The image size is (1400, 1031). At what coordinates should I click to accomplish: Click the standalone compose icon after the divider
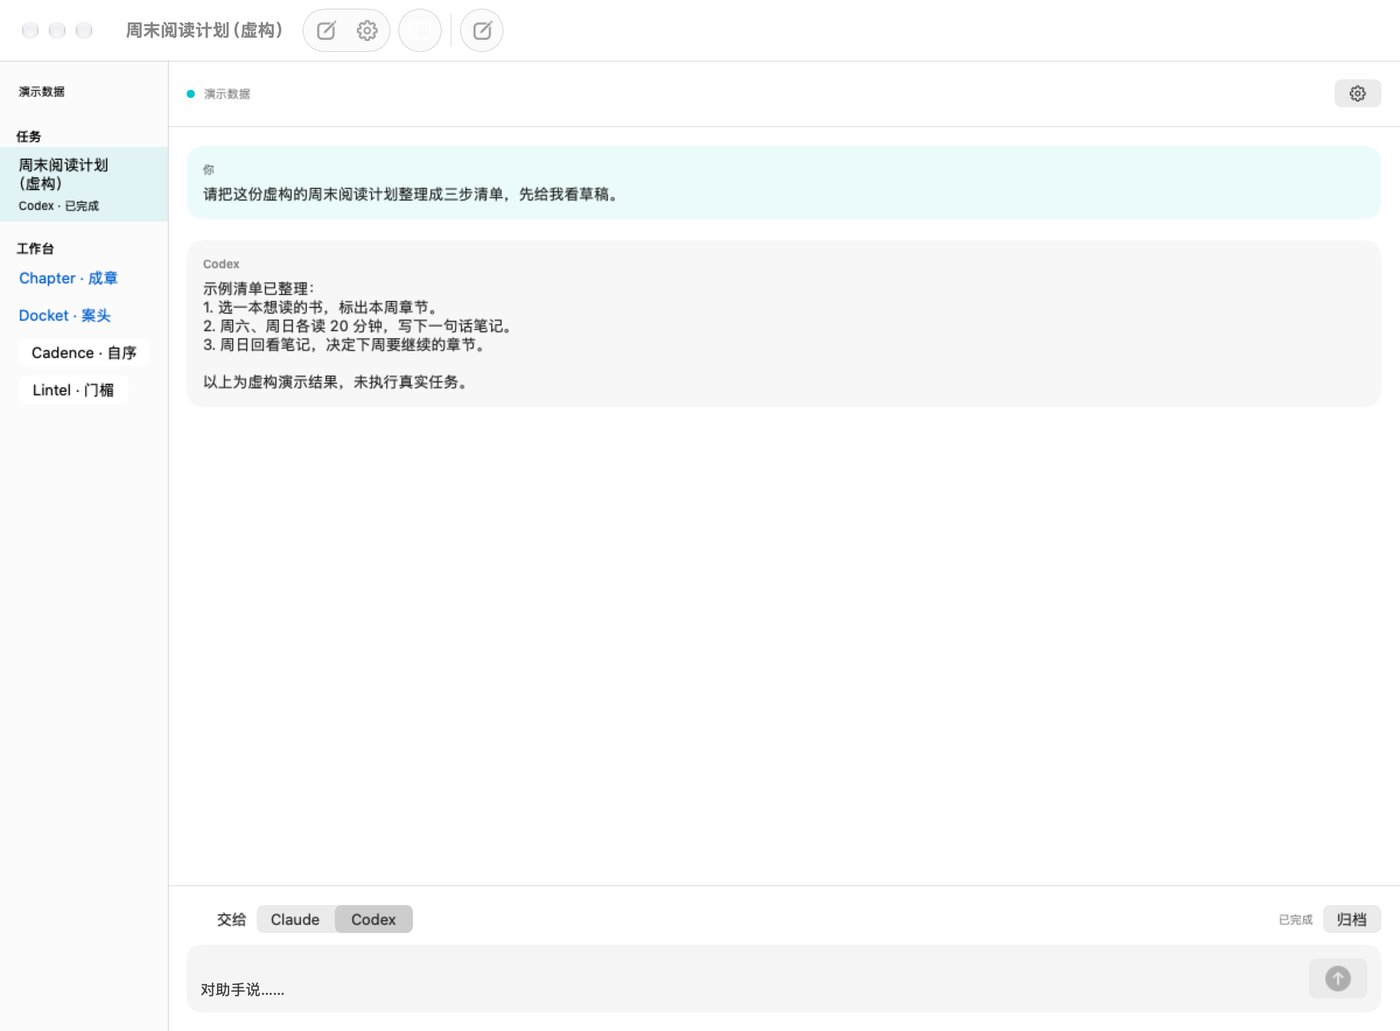click(x=482, y=31)
